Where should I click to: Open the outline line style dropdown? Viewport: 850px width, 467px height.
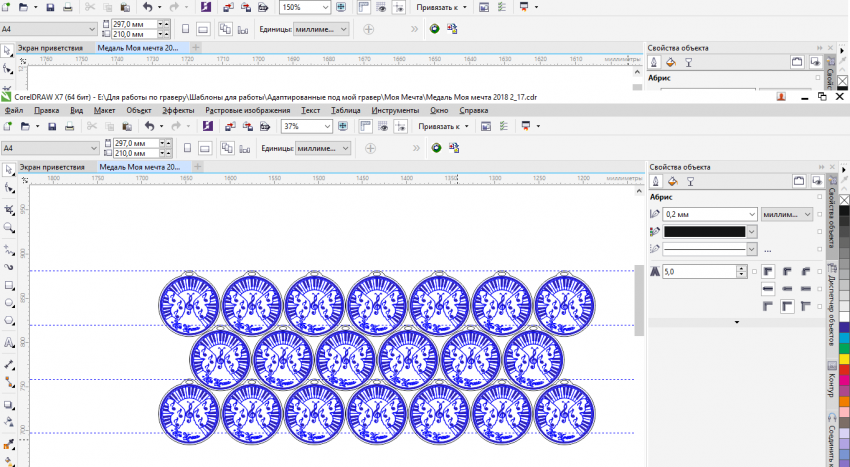click(x=750, y=248)
